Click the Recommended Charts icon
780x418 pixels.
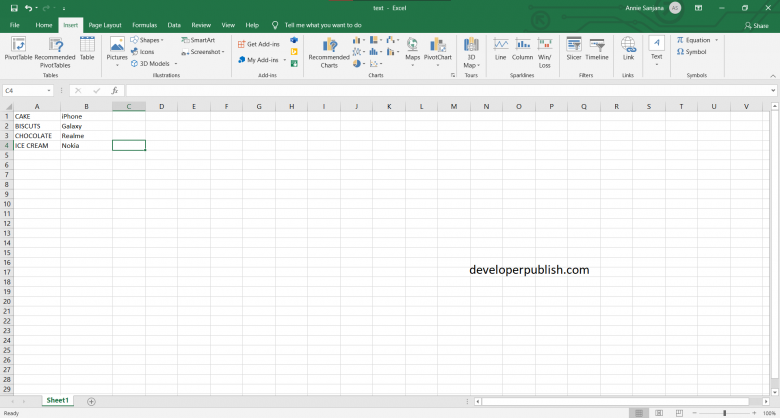[328, 50]
